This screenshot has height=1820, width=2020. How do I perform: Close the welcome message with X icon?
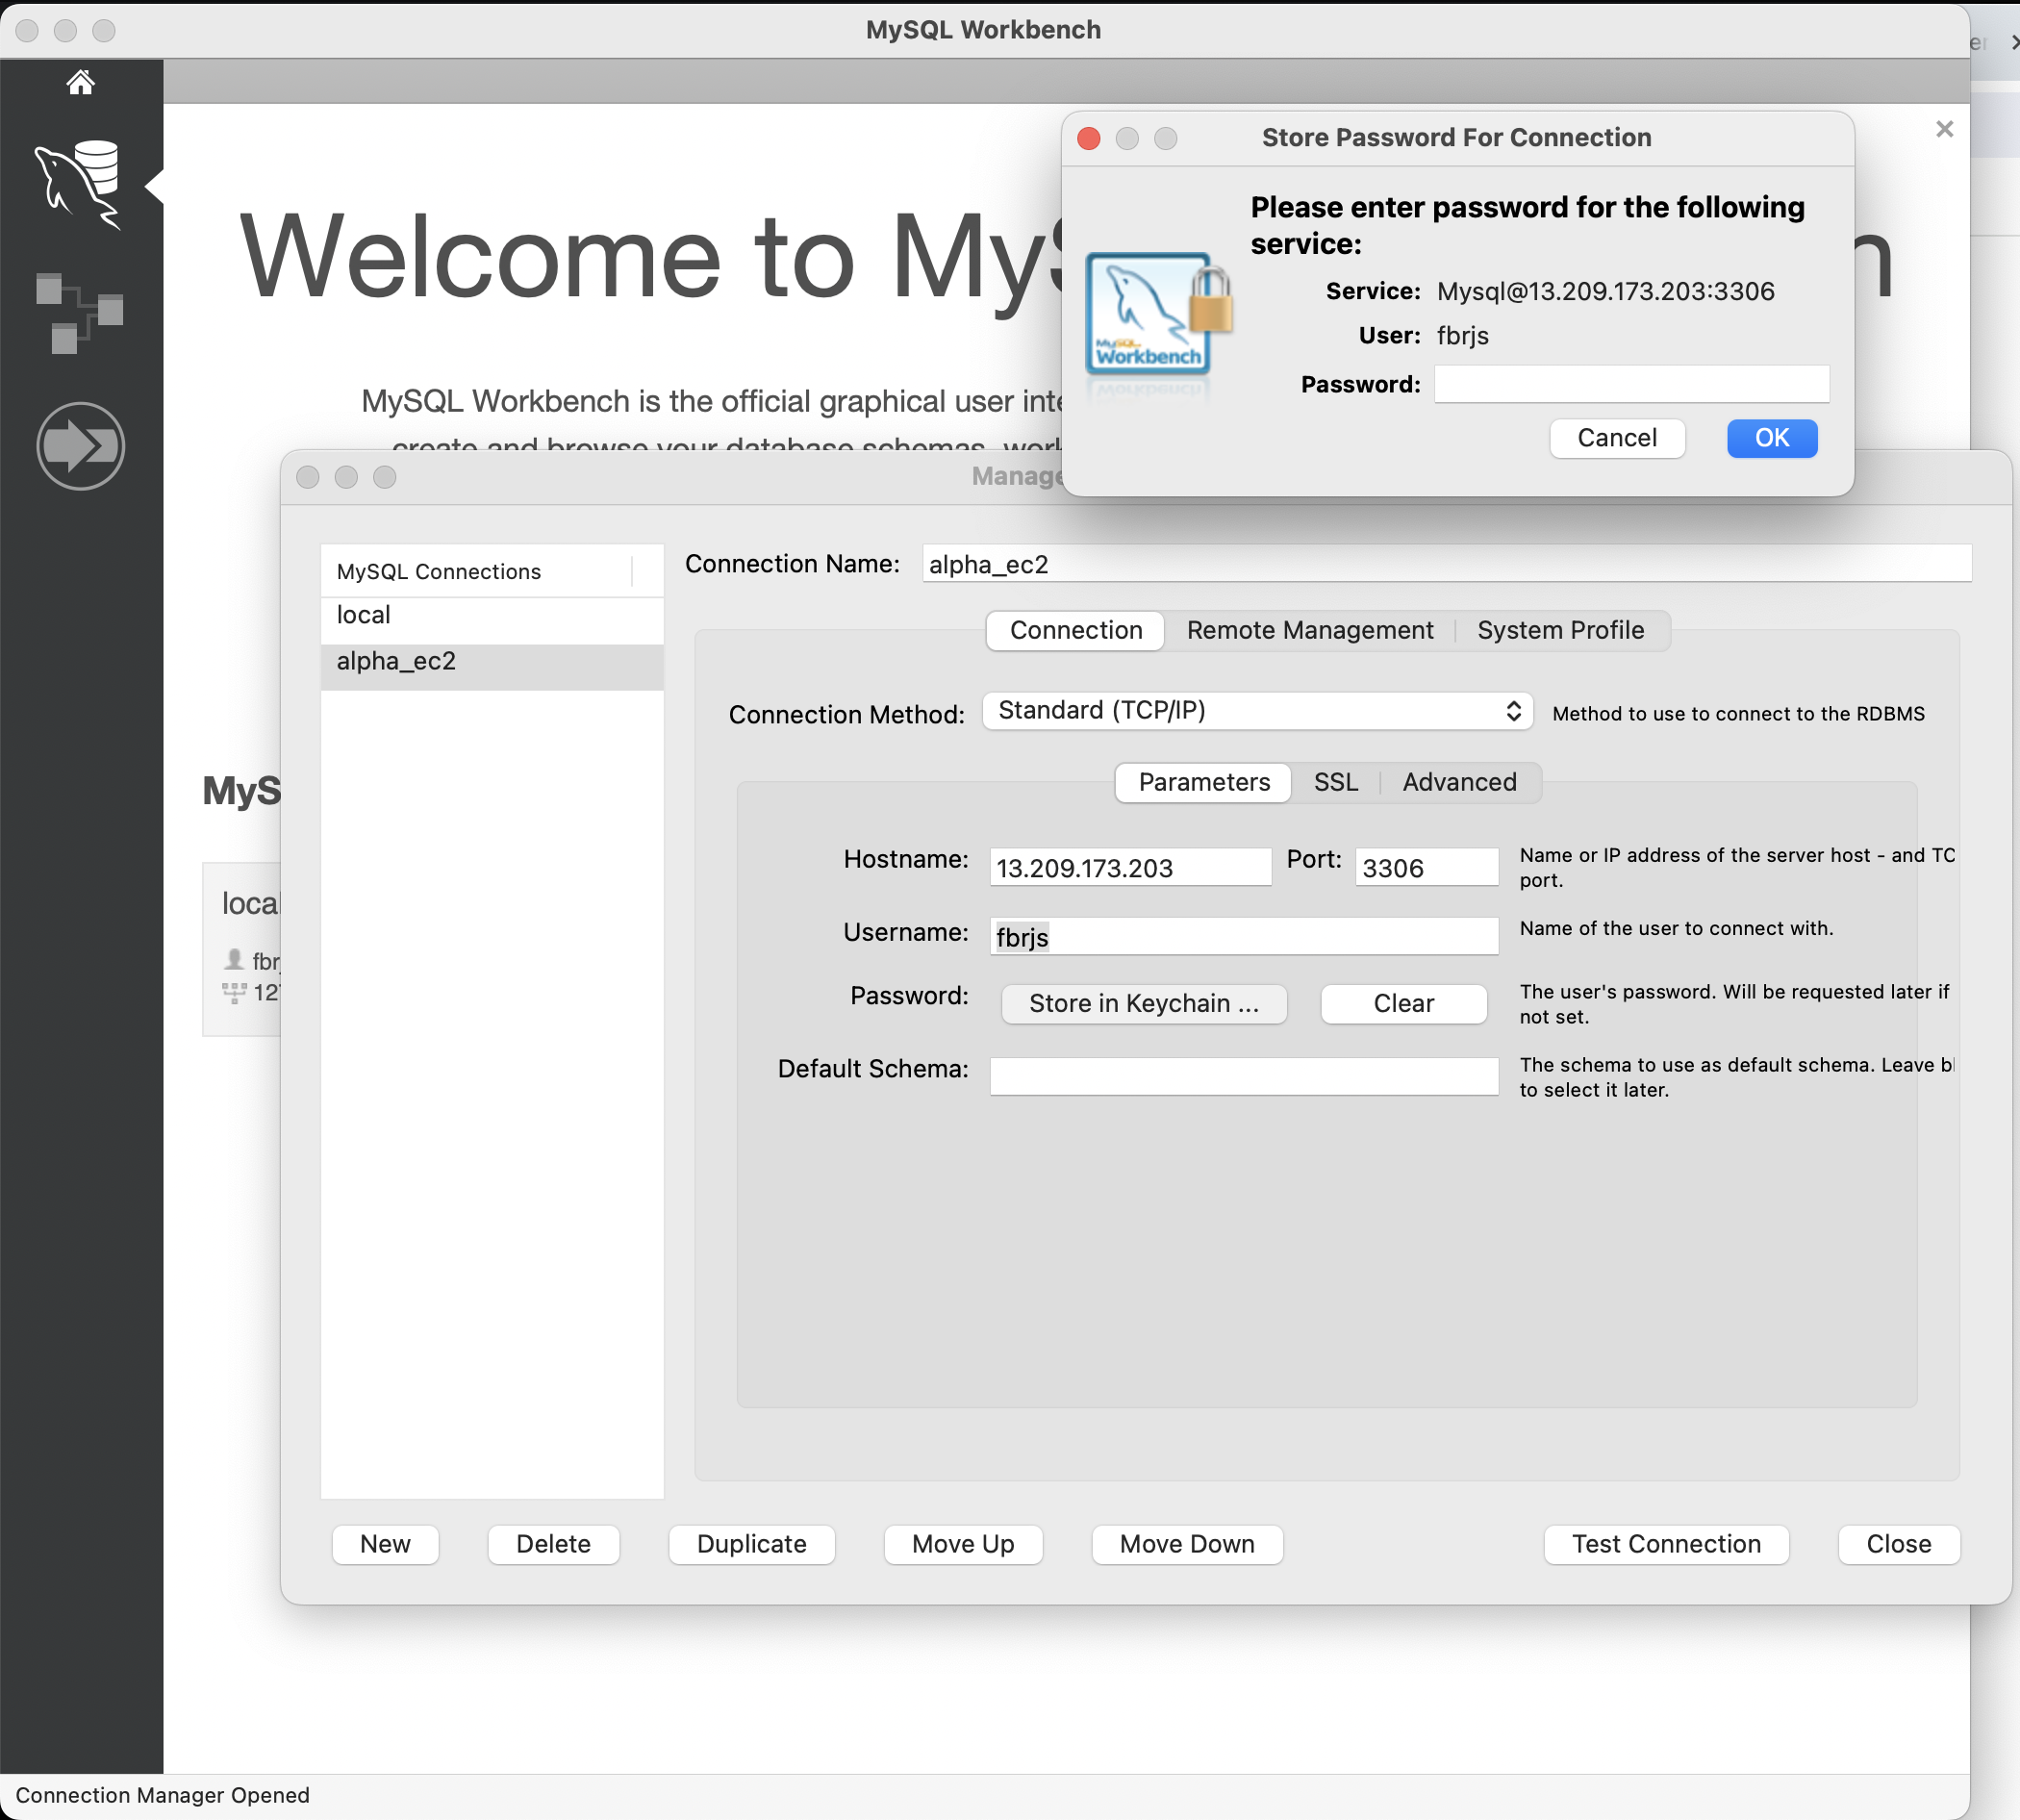(x=1944, y=129)
